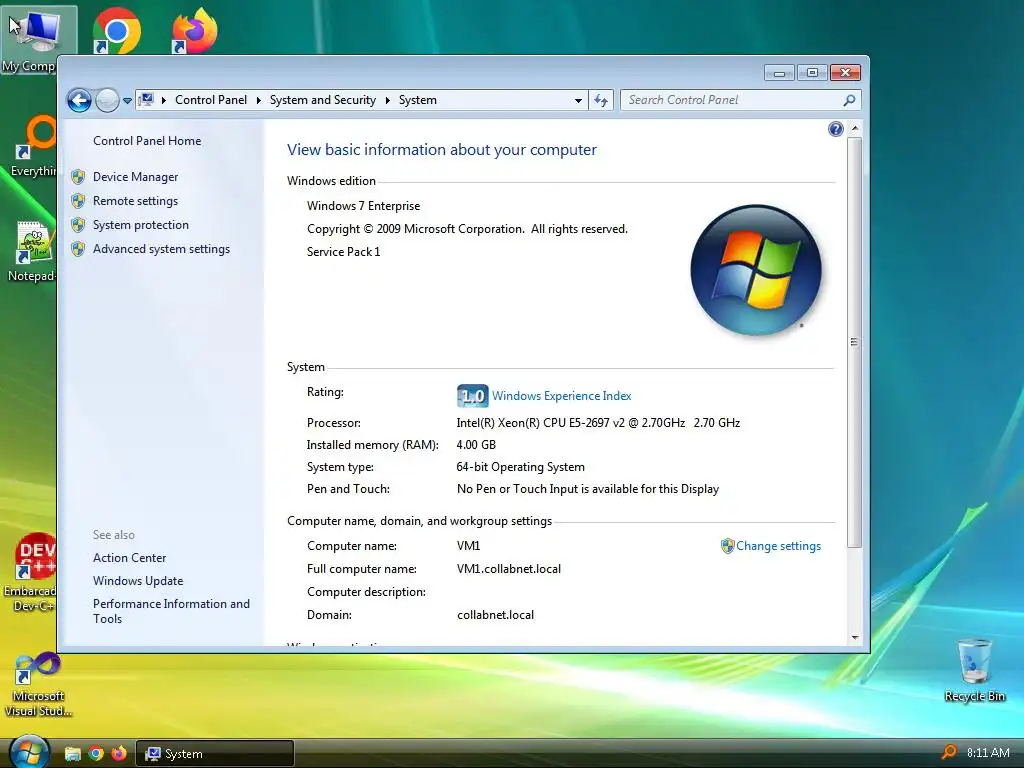Click the My Computer desktop icon
This screenshot has height=768, width=1024.
(37, 39)
